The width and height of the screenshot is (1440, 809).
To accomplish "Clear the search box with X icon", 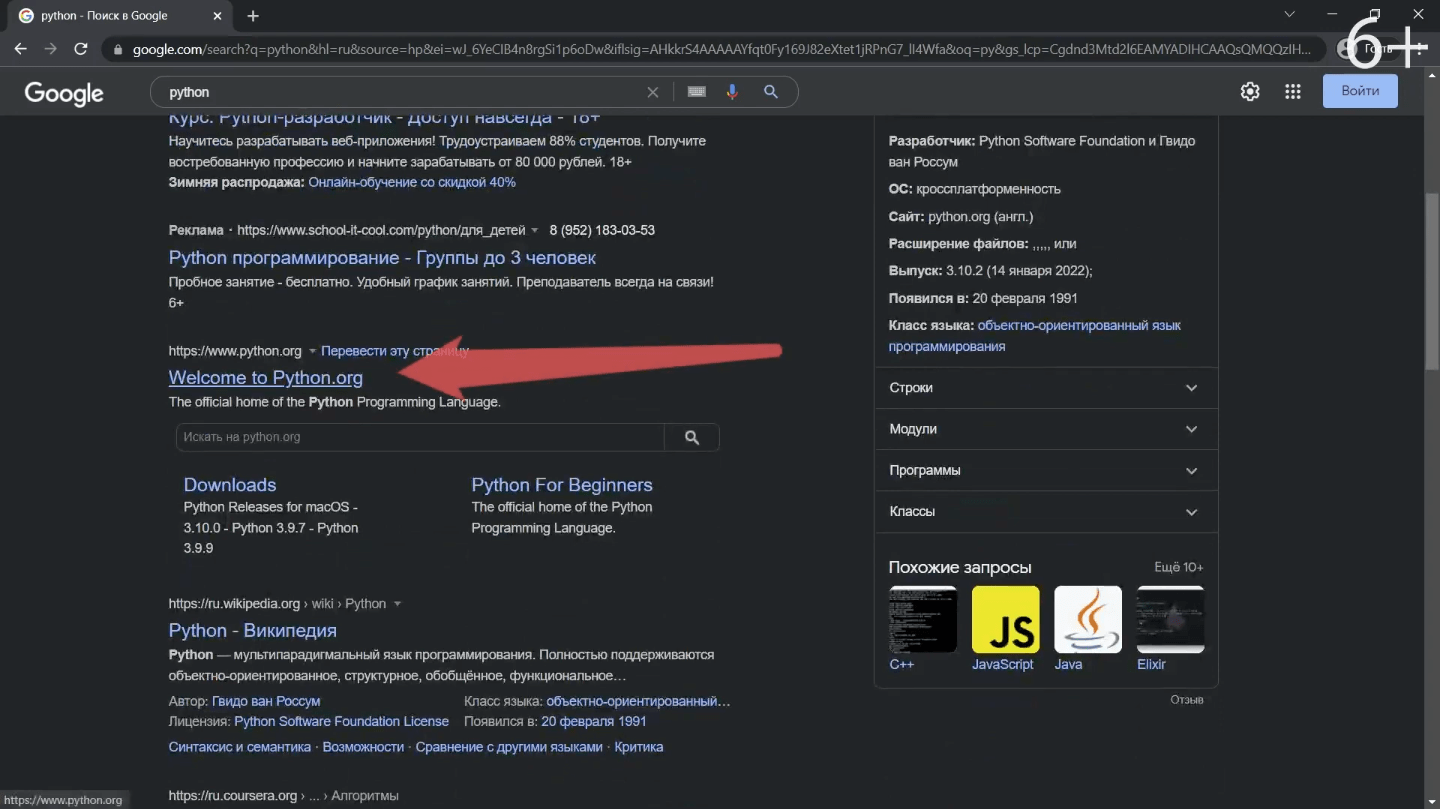I will click(x=653, y=92).
